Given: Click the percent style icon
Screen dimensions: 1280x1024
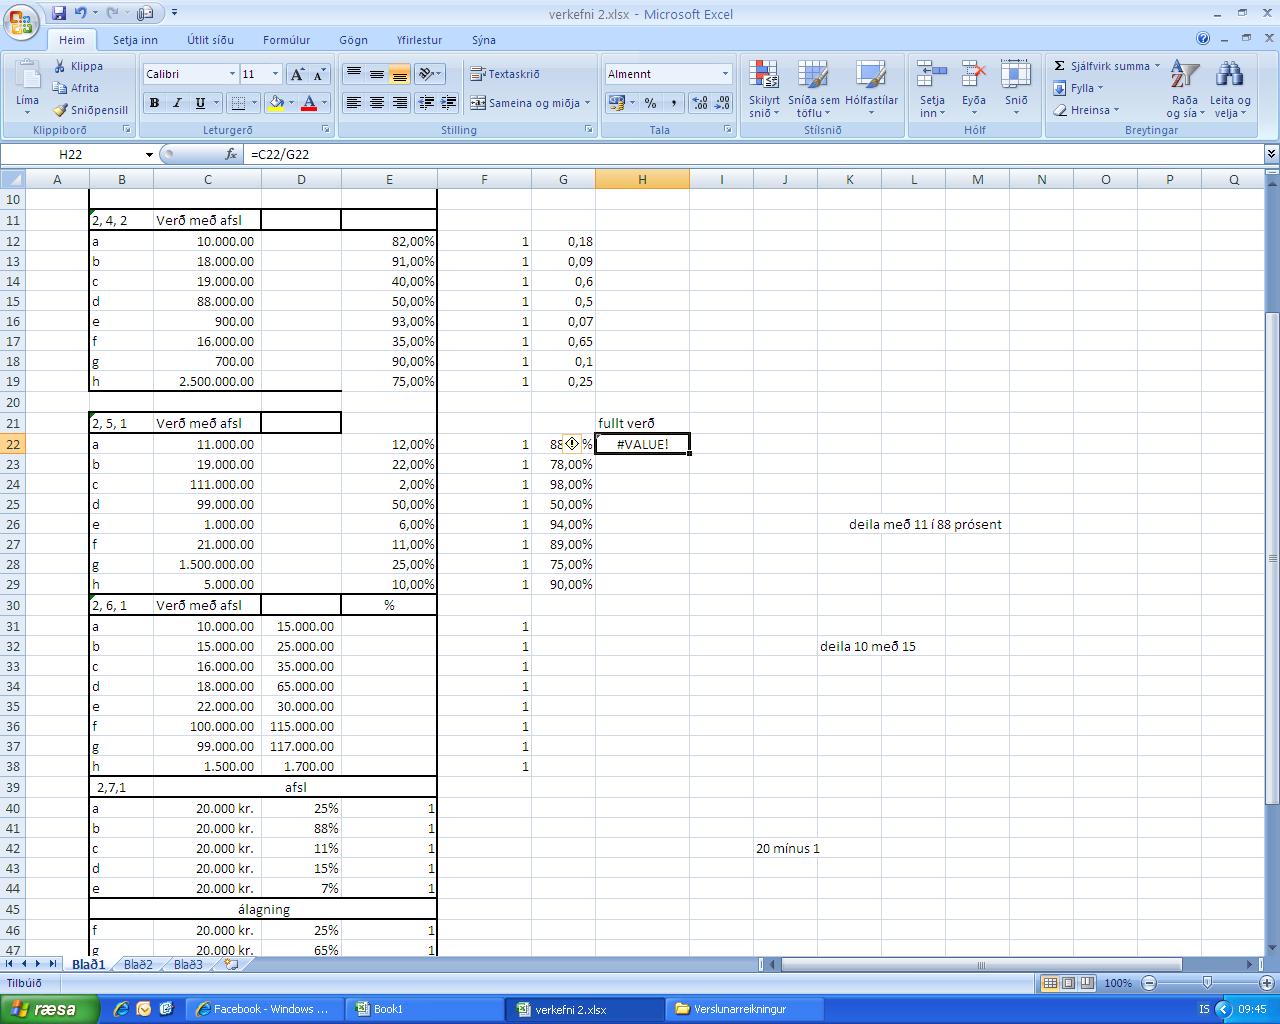Looking at the screenshot, I should tap(650, 103).
